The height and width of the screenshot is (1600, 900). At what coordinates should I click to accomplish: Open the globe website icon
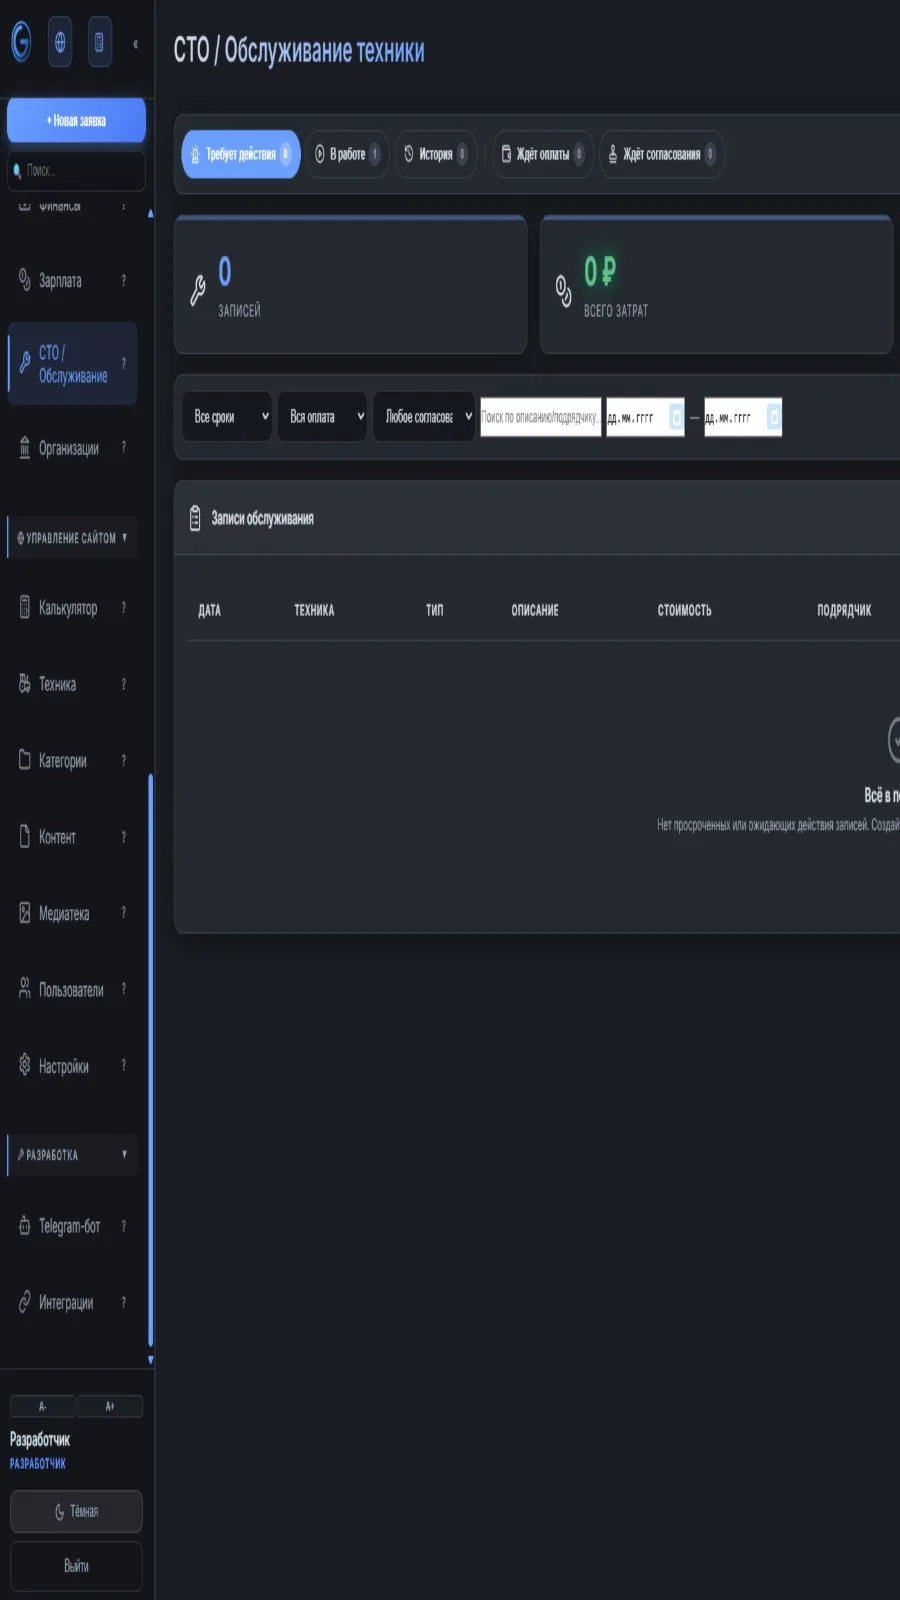point(60,42)
